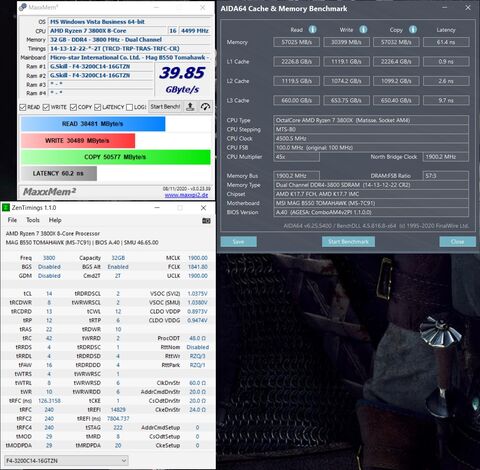Click MaxxMem title bar app icon
The image size is (480, 470).
point(23,7)
